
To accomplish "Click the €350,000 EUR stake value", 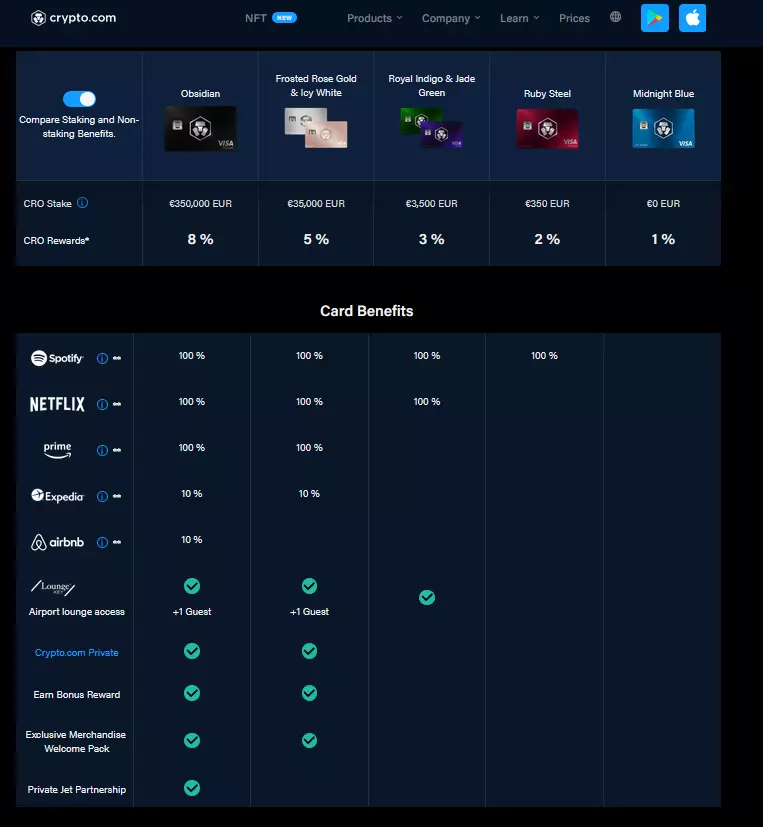I will point(200,204).
